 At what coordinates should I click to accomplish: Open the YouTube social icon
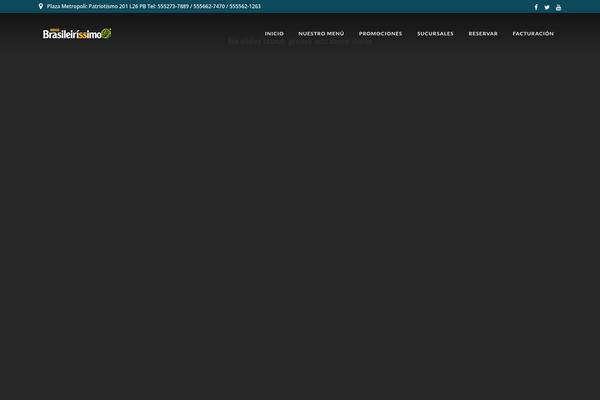[x=558, y=7]
